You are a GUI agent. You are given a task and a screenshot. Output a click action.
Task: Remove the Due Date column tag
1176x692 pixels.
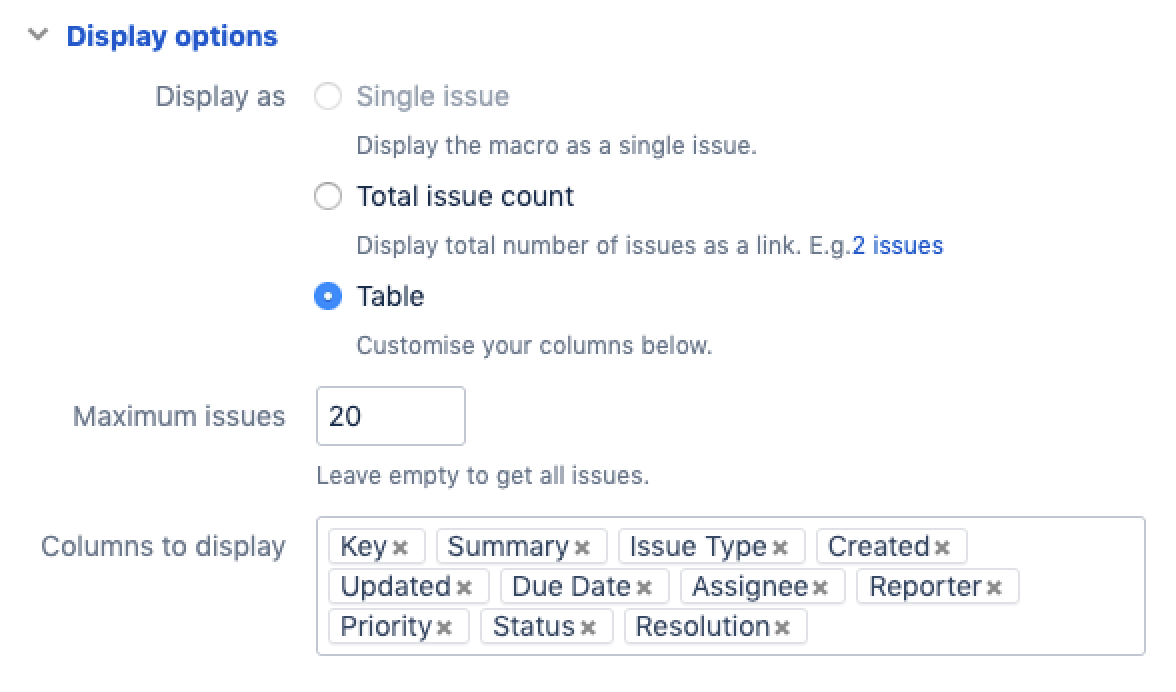(x=644, y=588)
